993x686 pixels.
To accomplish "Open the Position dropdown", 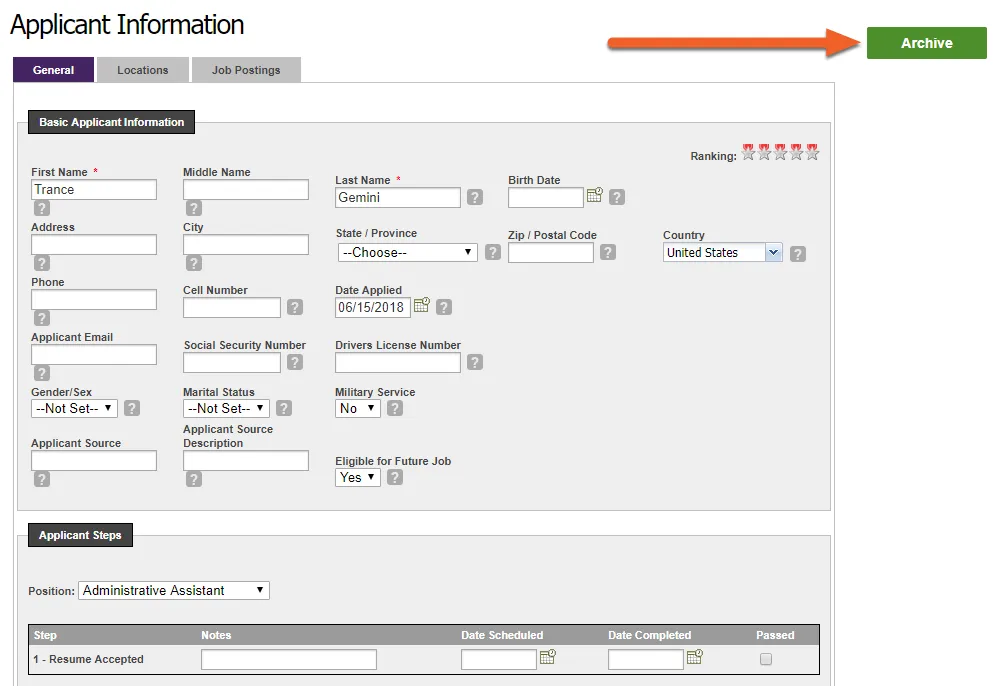I will [x=174, y=590].
